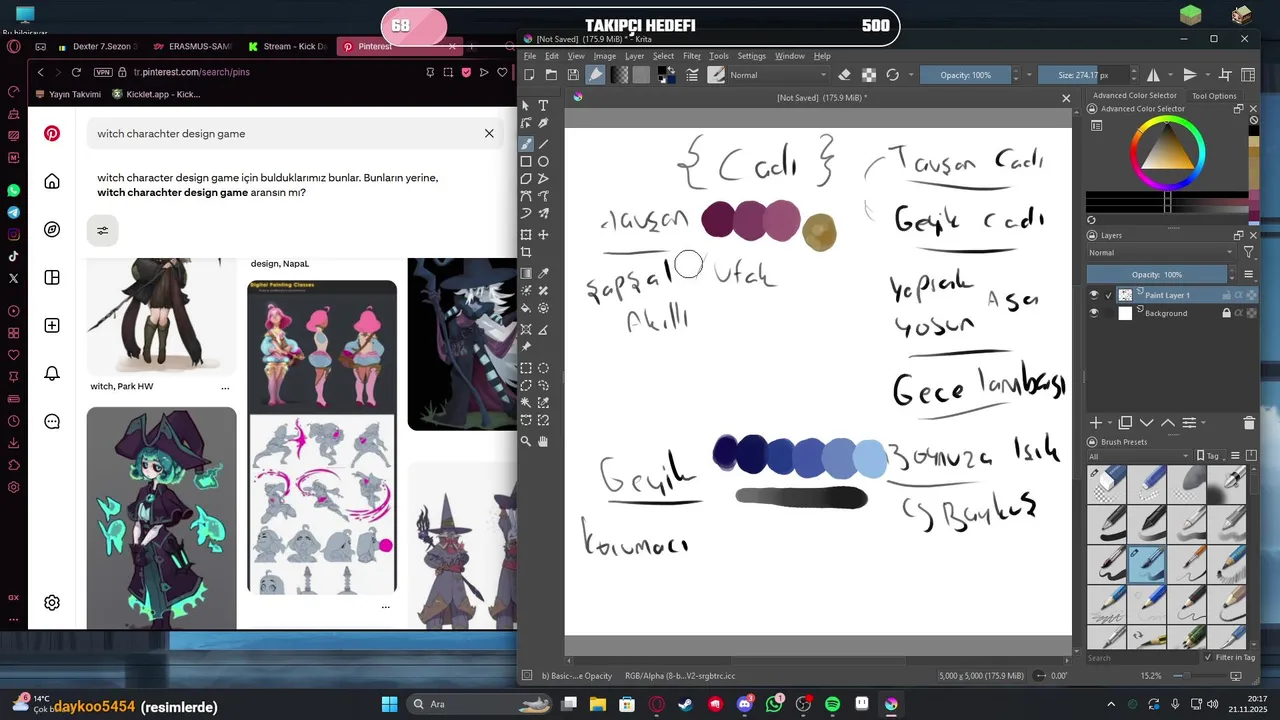Delete layer with the trash icon

point(1248,423)
